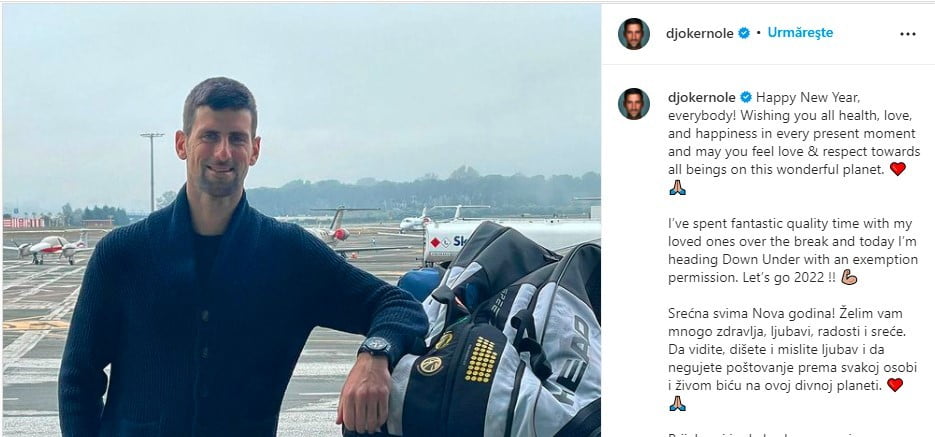The width and height of the screenshot is (935, 437).
Task: Click the airport post photo
Action: tap(300, 220)
